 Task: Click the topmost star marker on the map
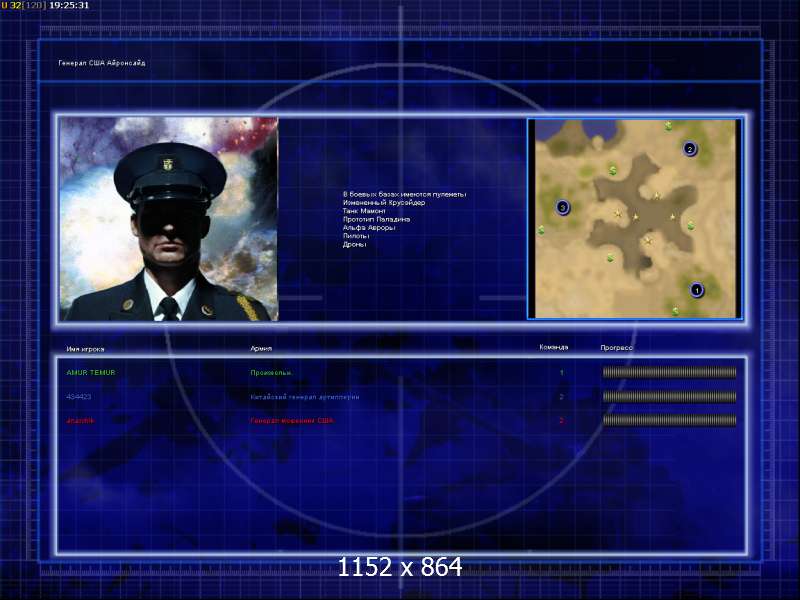click(x=657, y=195)
